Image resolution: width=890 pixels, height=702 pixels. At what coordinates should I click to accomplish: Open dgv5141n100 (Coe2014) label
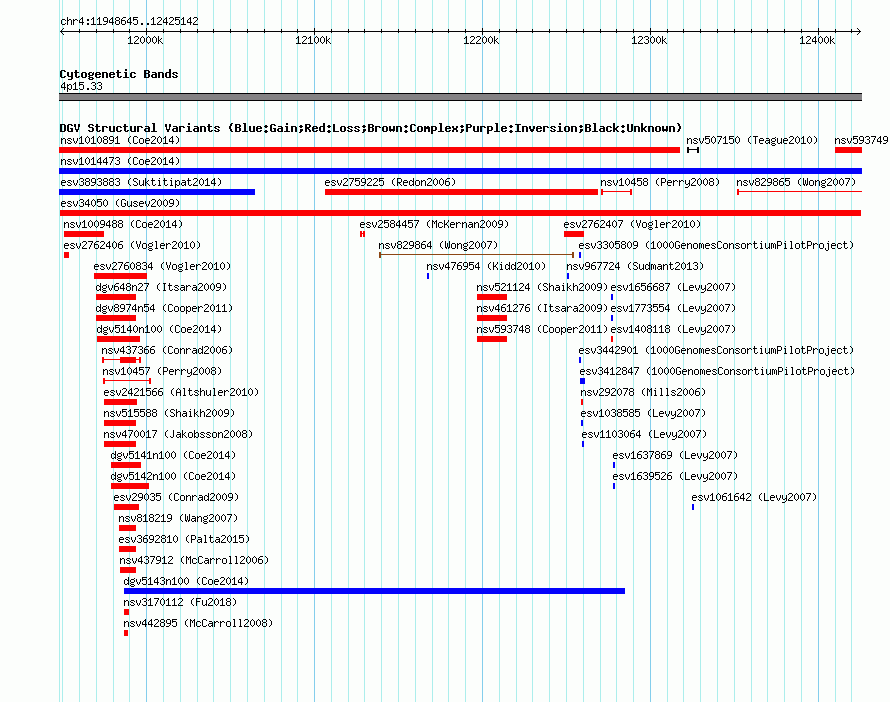[173, 455]
